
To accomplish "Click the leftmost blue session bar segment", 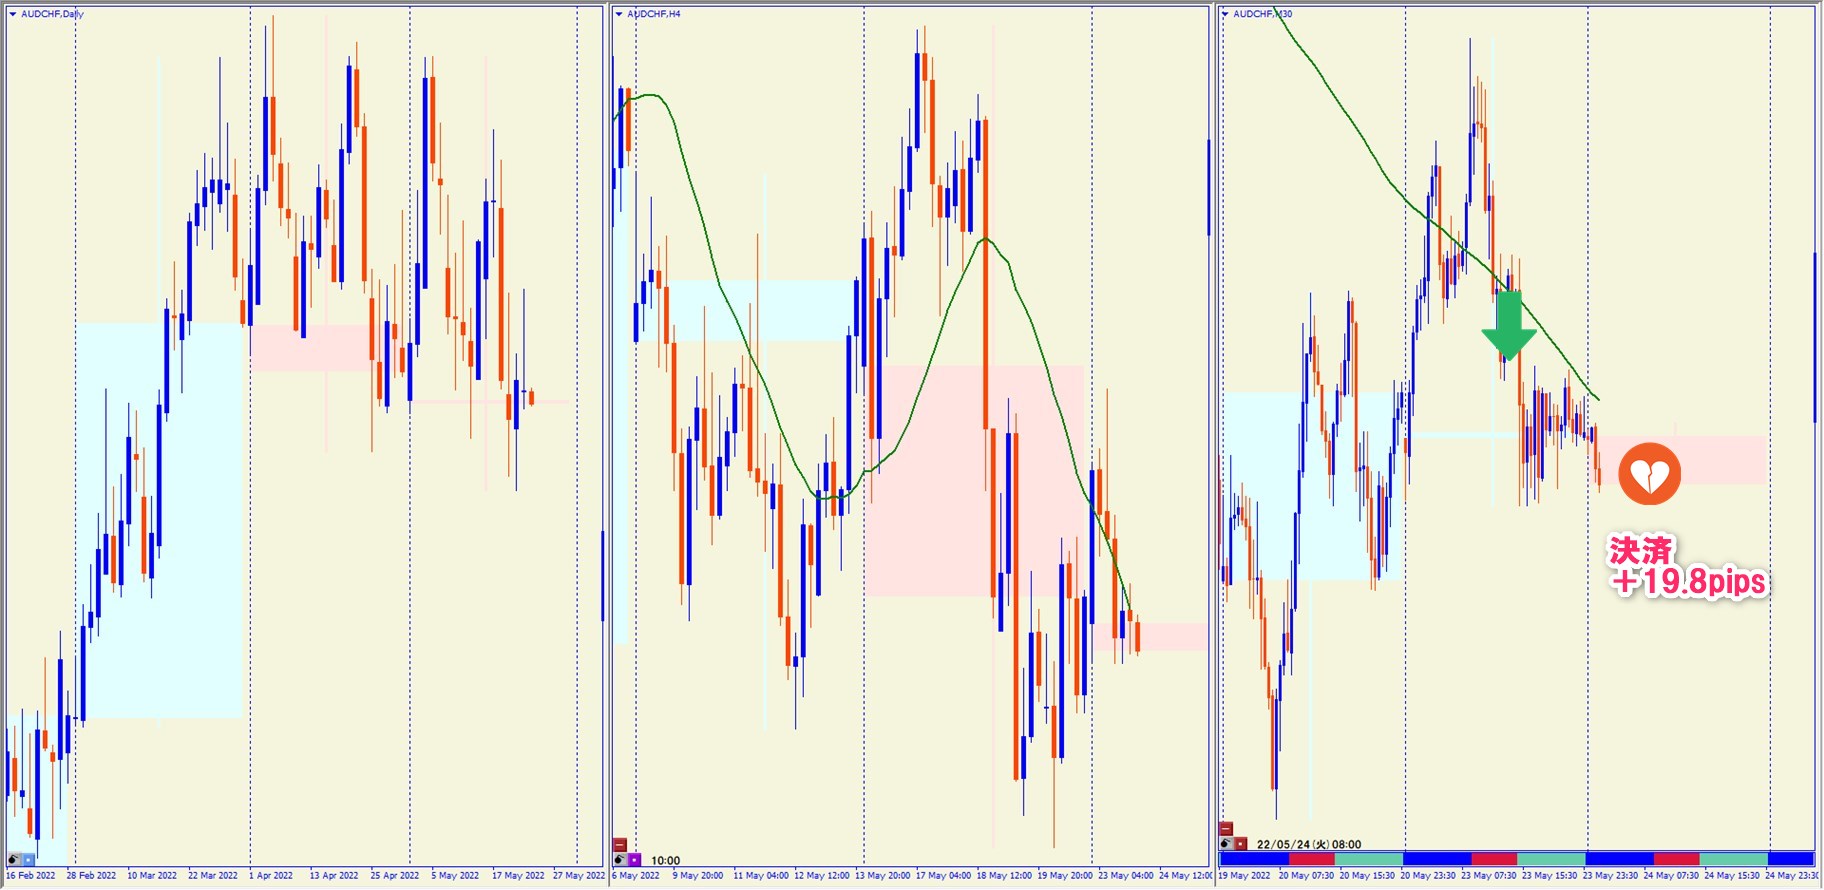I will tap(1254, 859).
